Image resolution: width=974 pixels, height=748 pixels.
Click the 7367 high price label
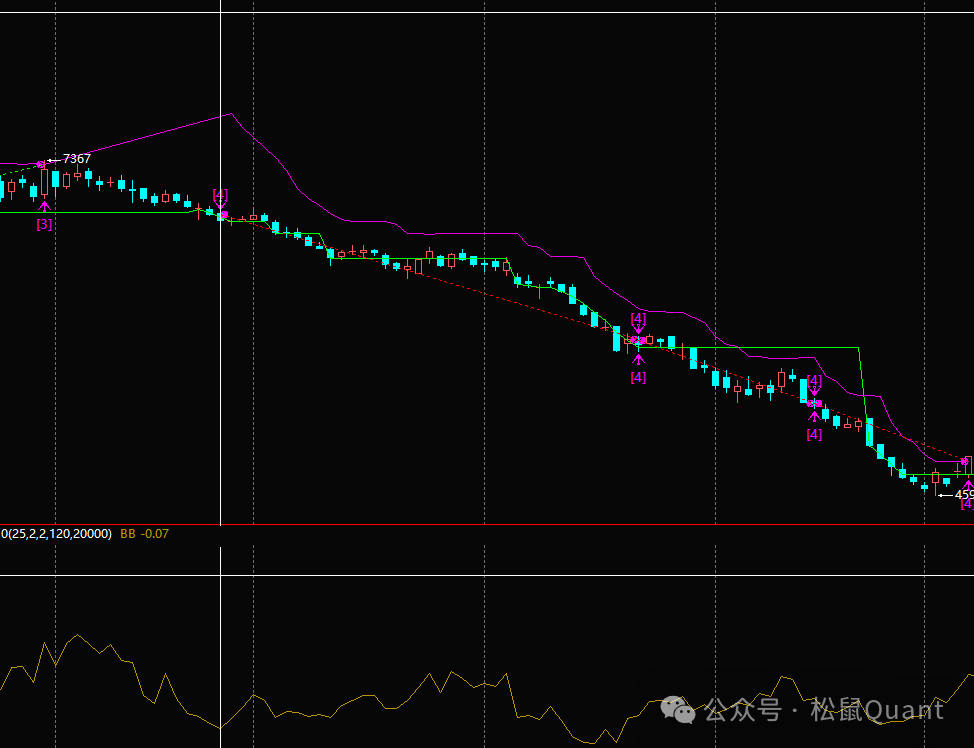(76, 159)
